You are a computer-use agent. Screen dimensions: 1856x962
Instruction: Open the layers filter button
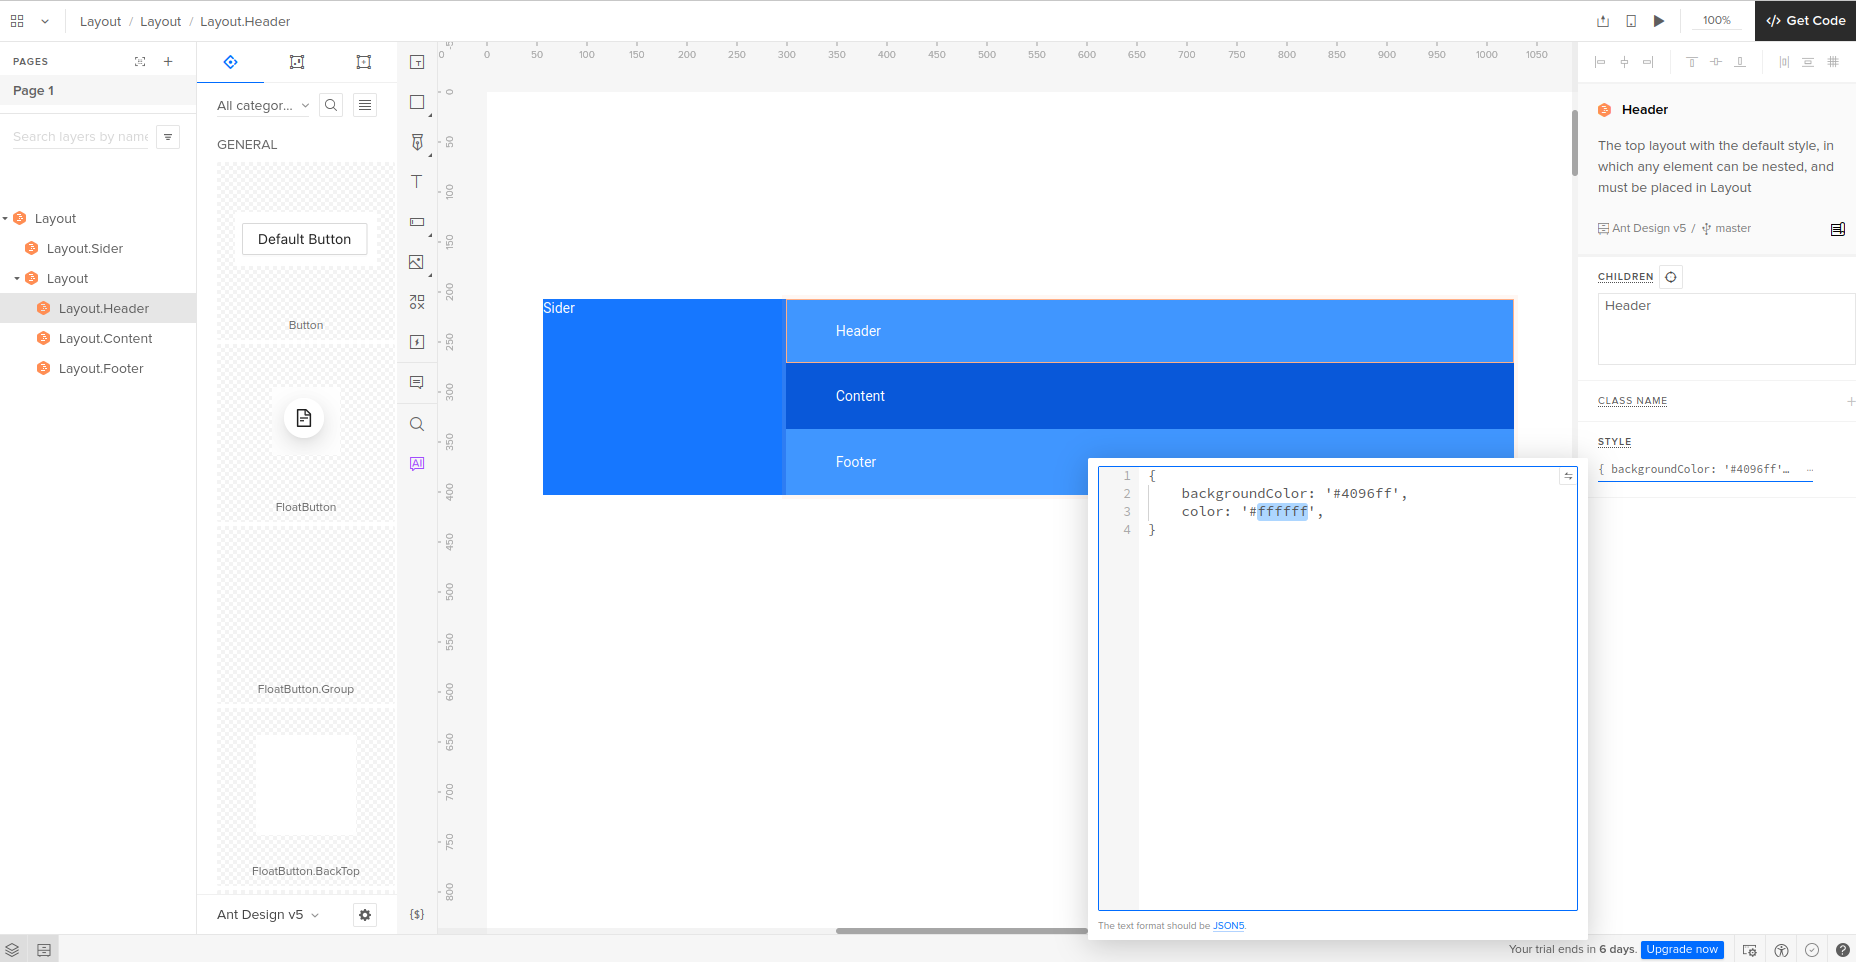pos(168,137)
